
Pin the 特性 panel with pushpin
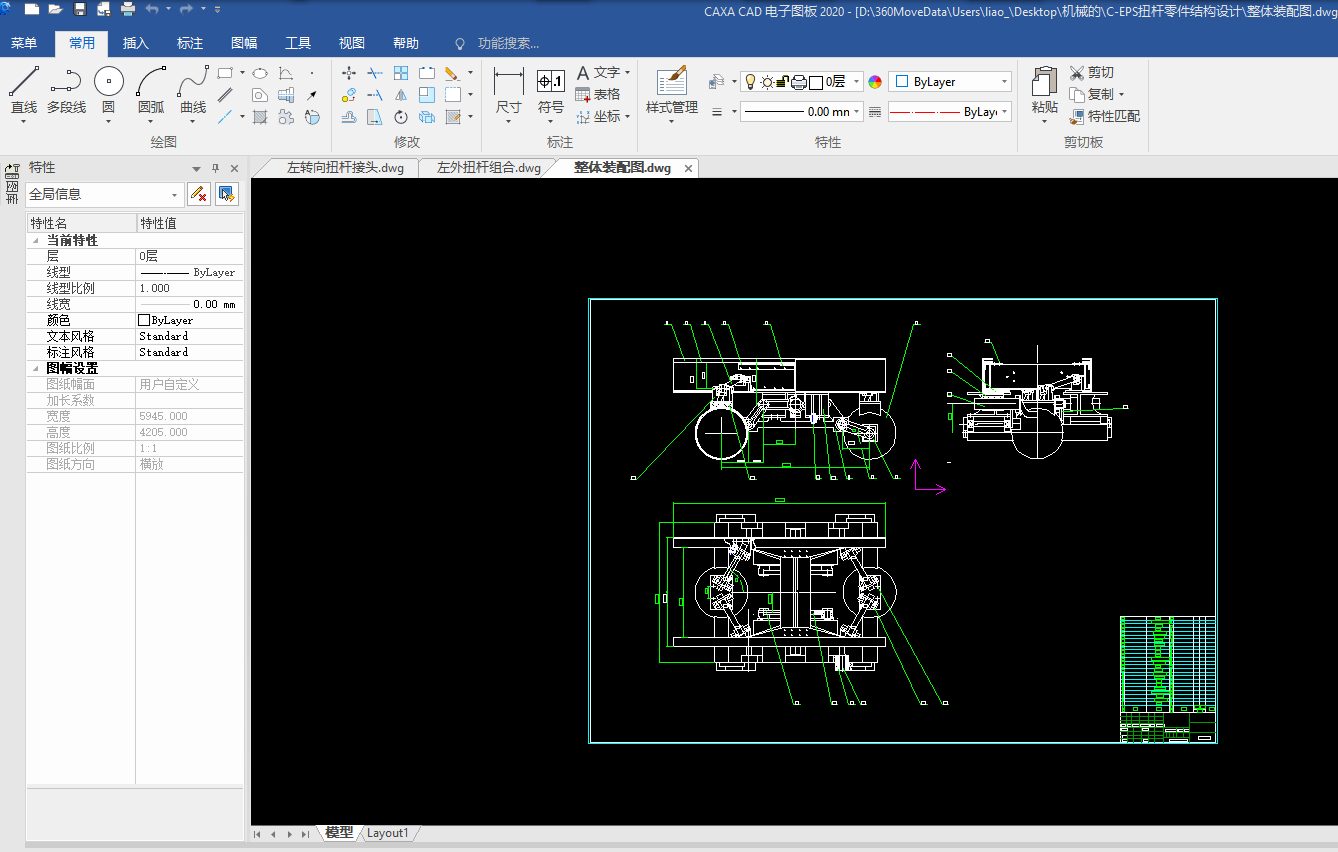point(215,168)
